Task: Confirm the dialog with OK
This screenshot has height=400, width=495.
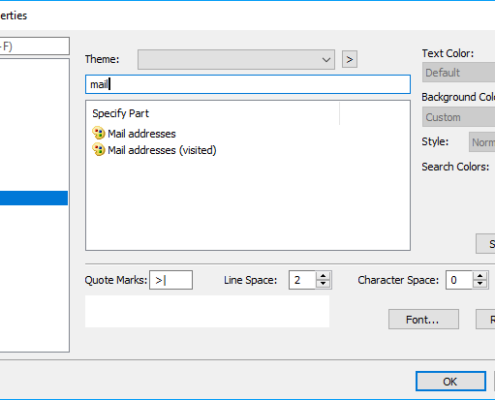Action: [x=451, y=381]
